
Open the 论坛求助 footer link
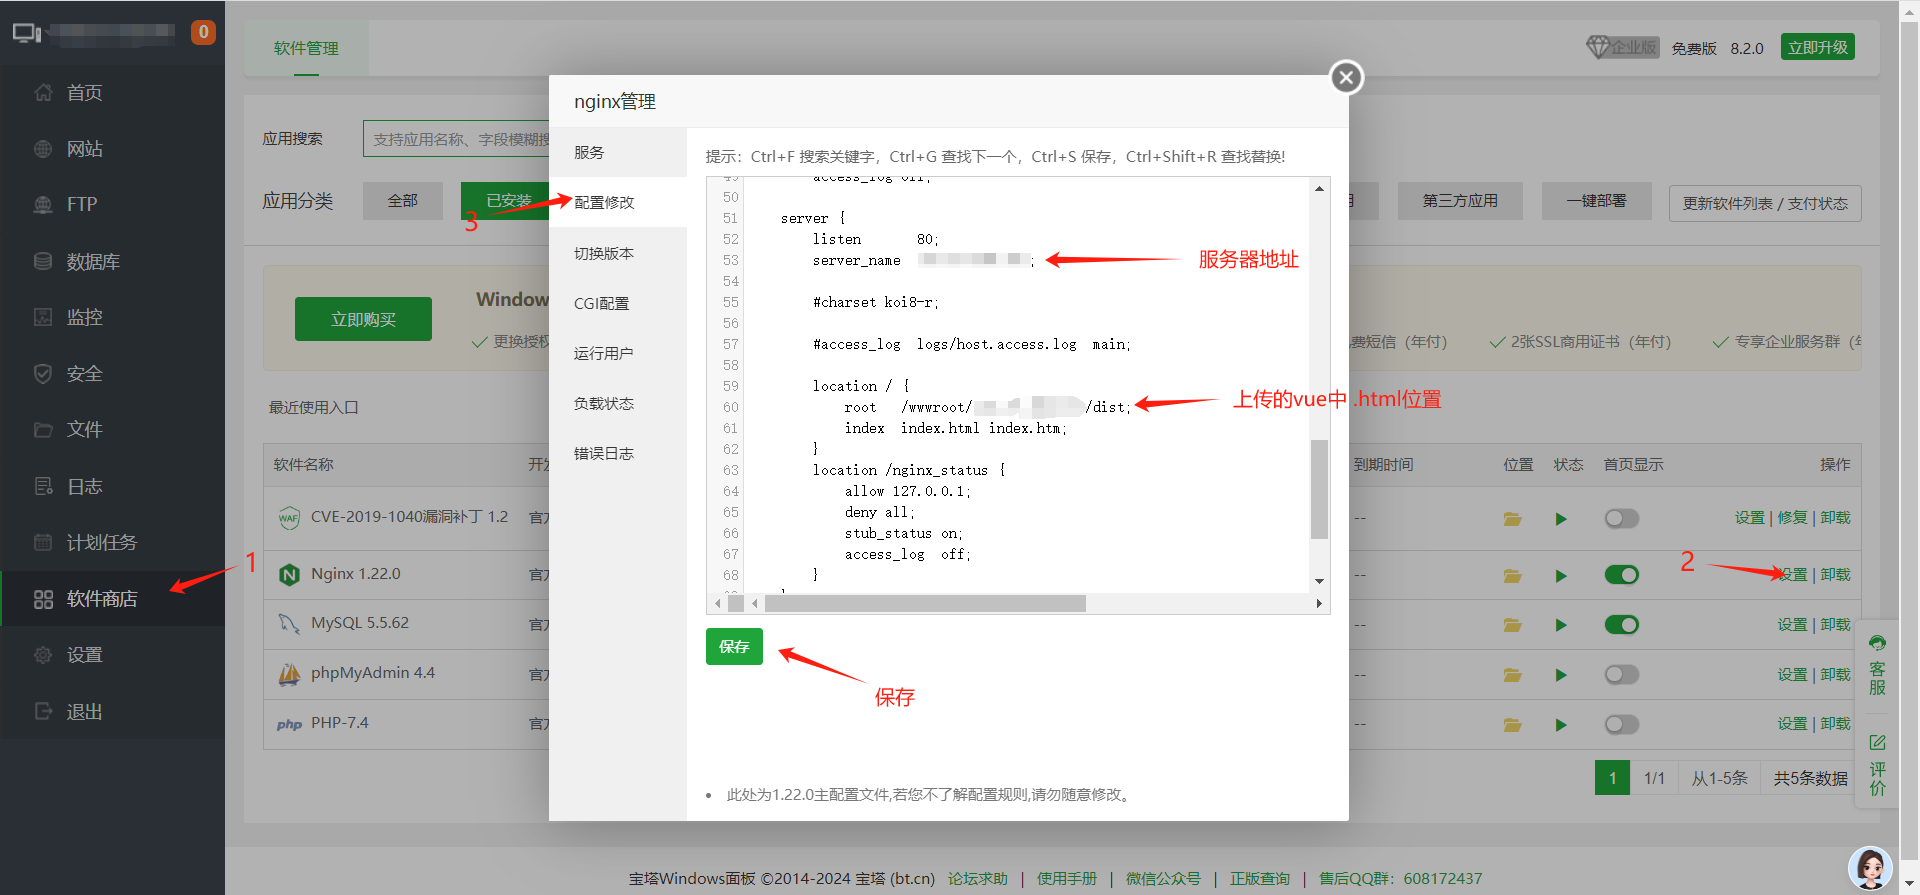[978, 879]
